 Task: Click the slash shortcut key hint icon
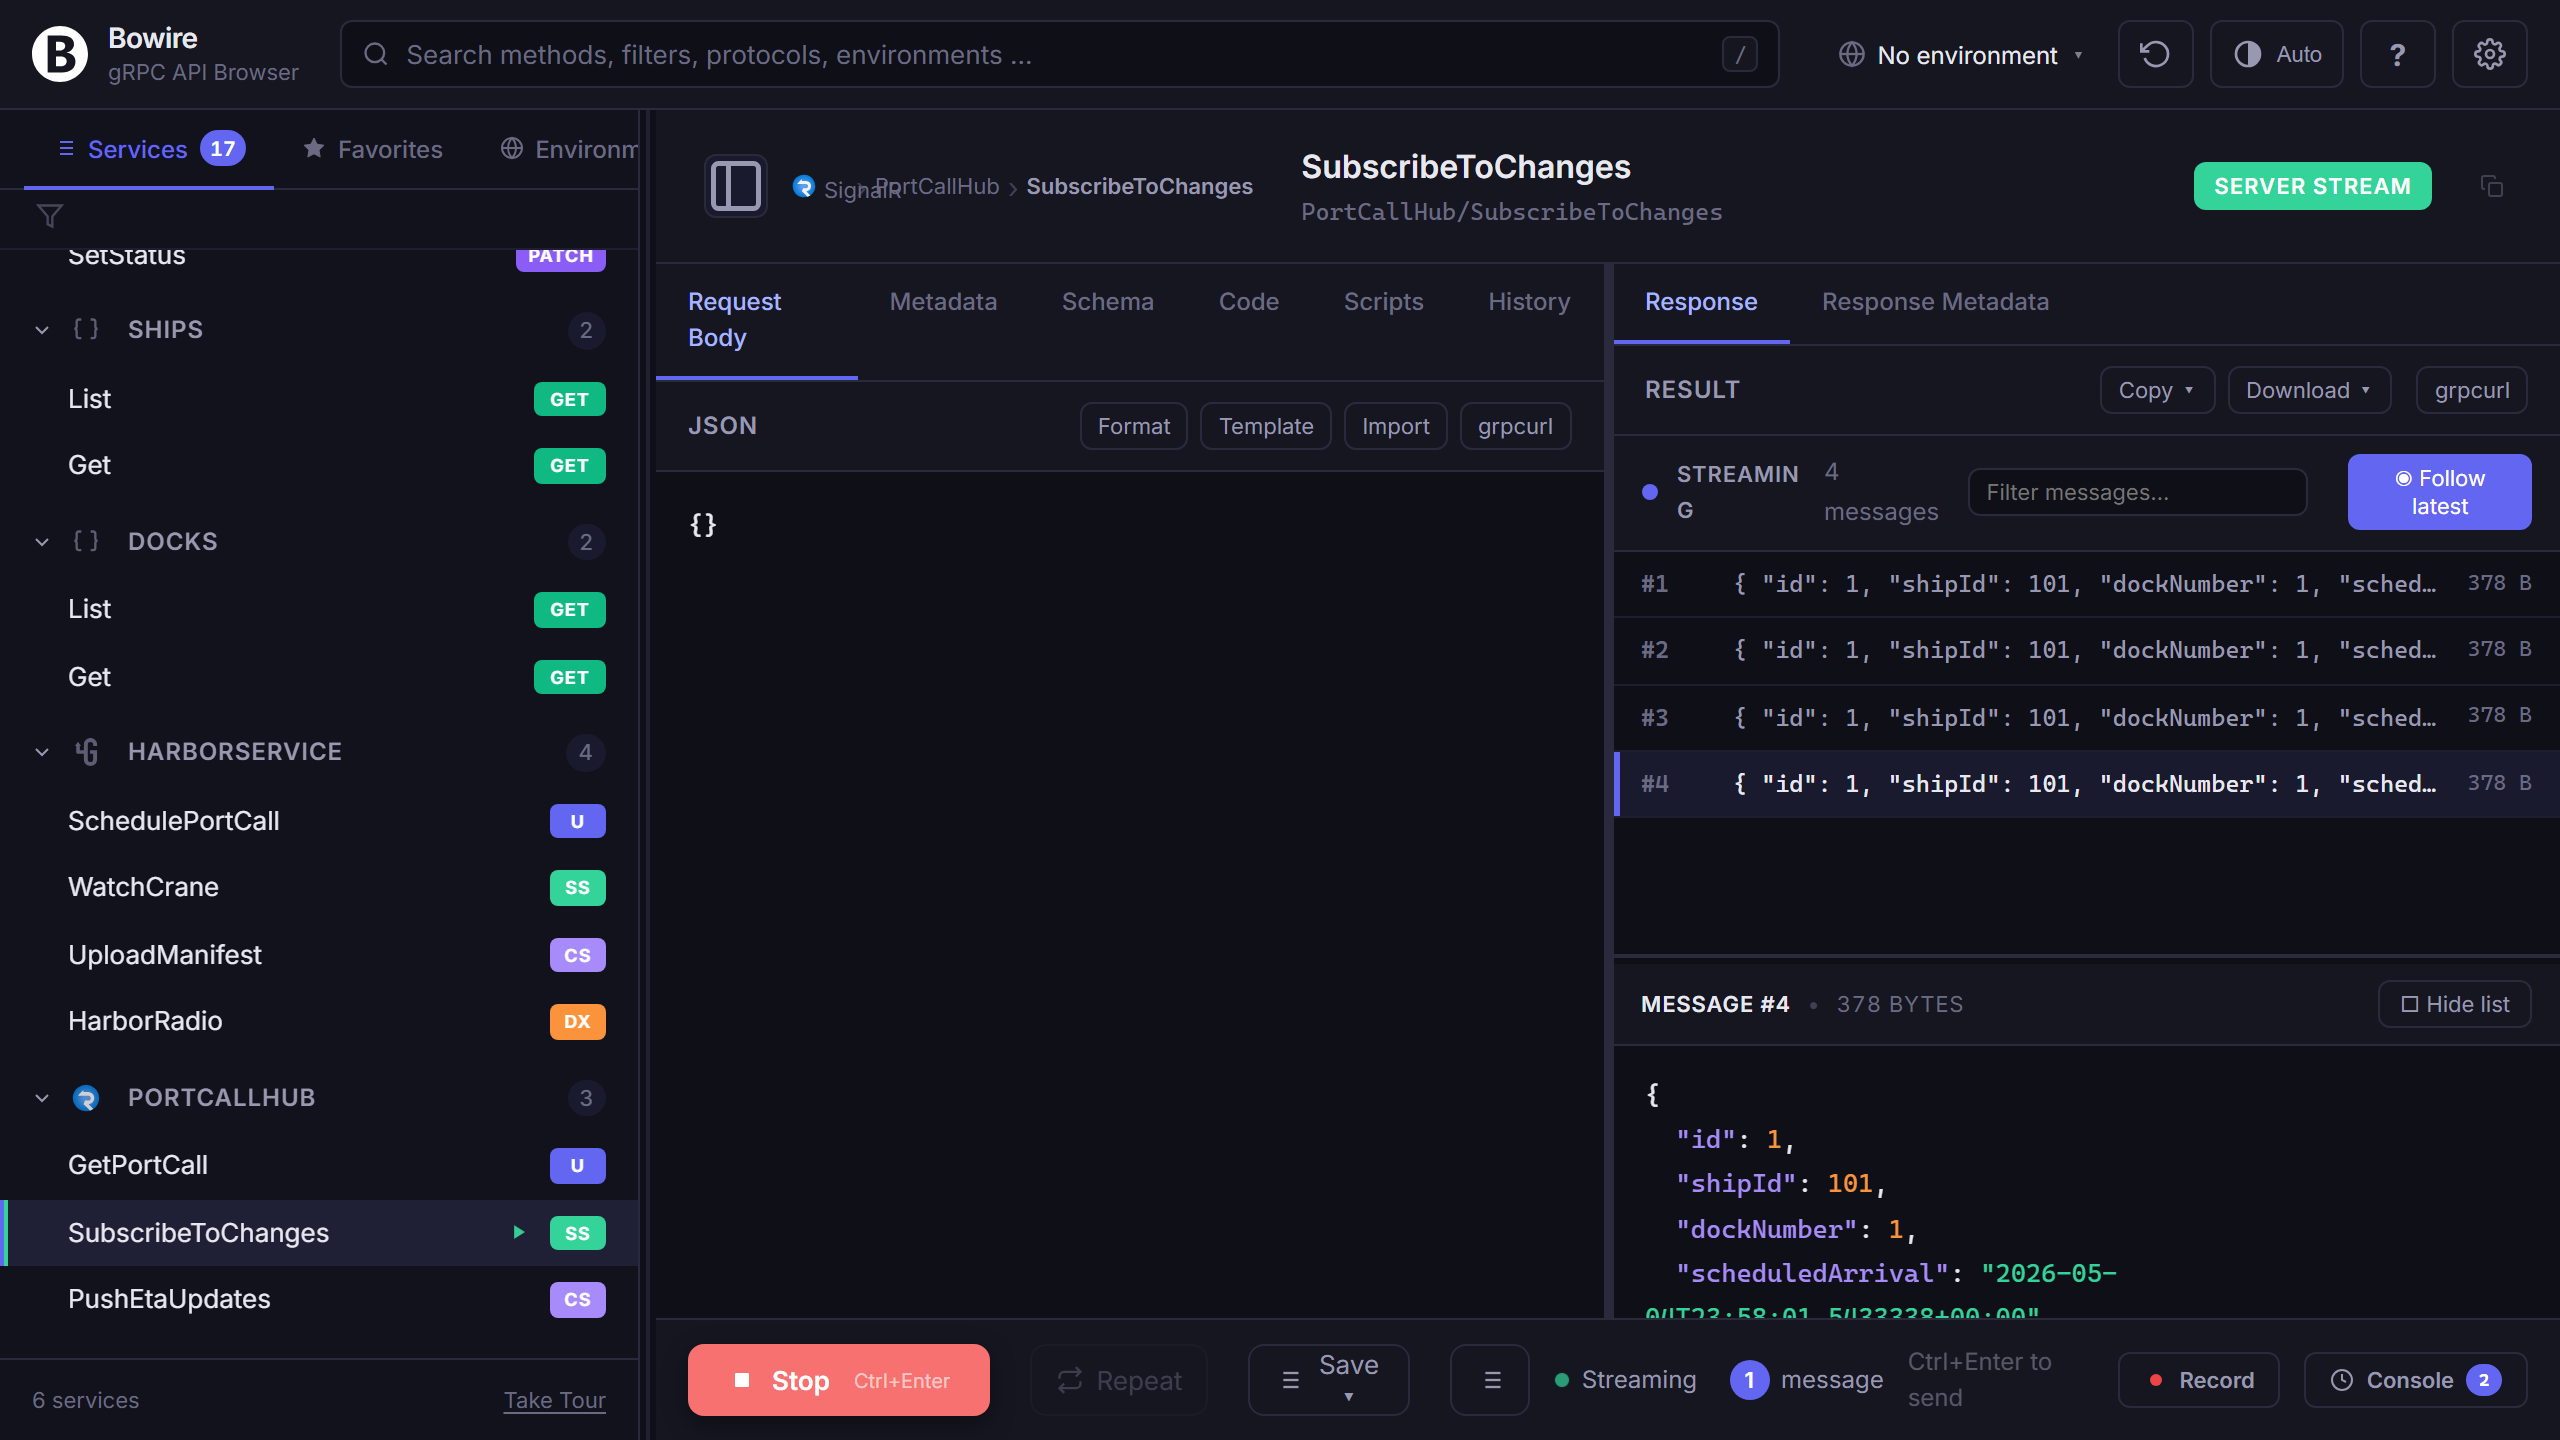click(x=1740, y=54)
